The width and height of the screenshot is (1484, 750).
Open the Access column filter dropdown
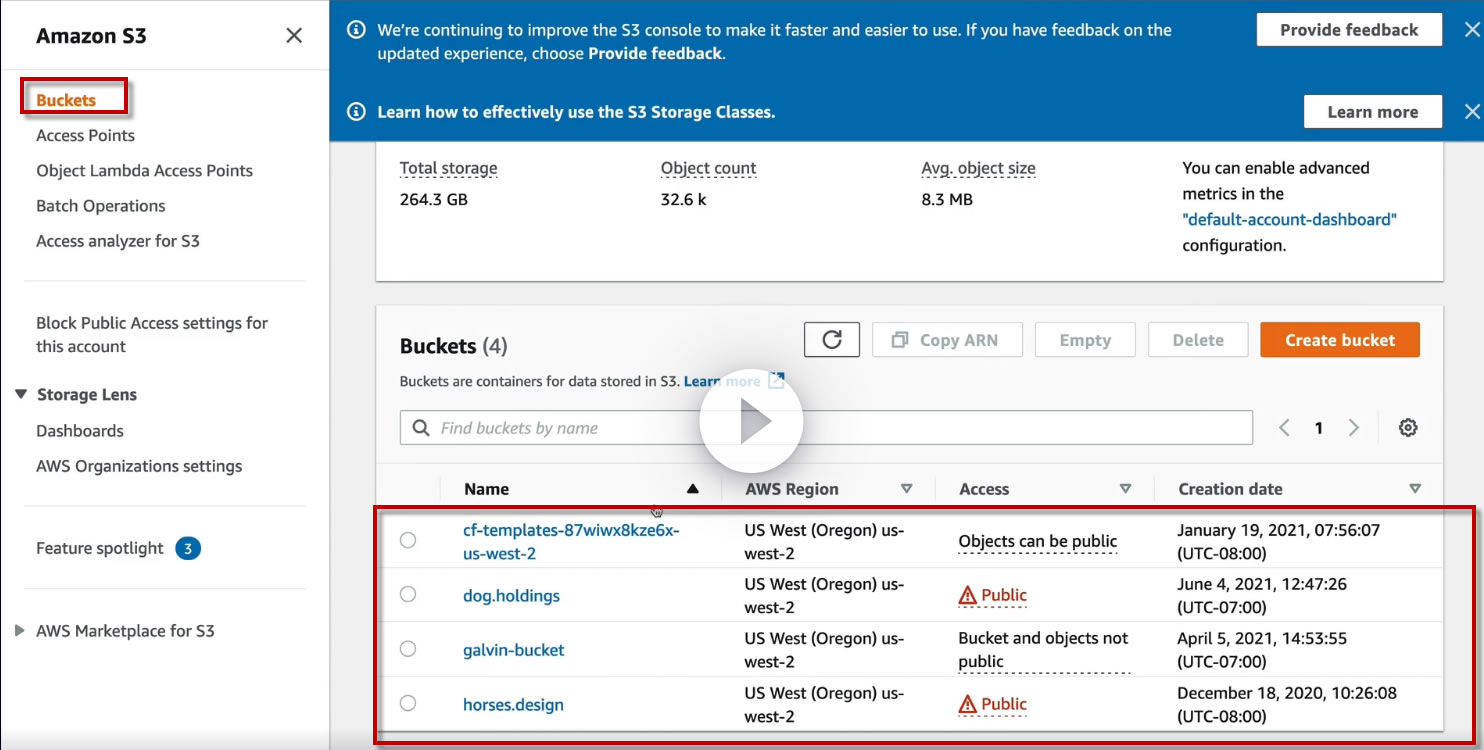(1125, 489)
